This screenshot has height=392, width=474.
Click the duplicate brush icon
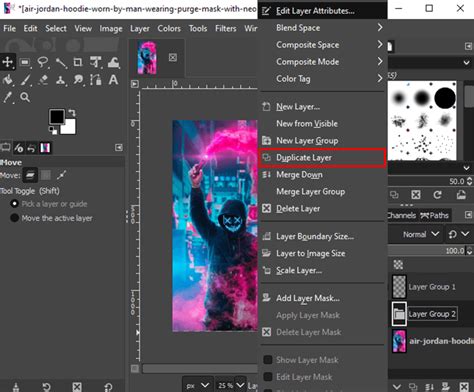(x=394, y=195)
